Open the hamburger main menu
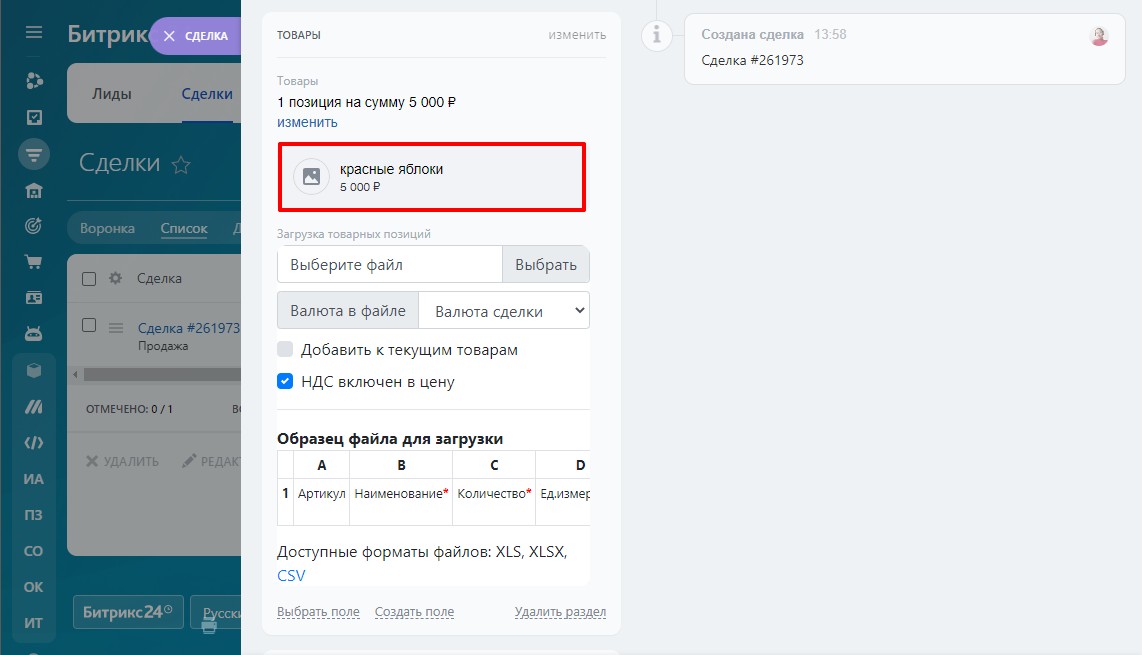The height and width of the screenshot is (655, 1142). 34,32
